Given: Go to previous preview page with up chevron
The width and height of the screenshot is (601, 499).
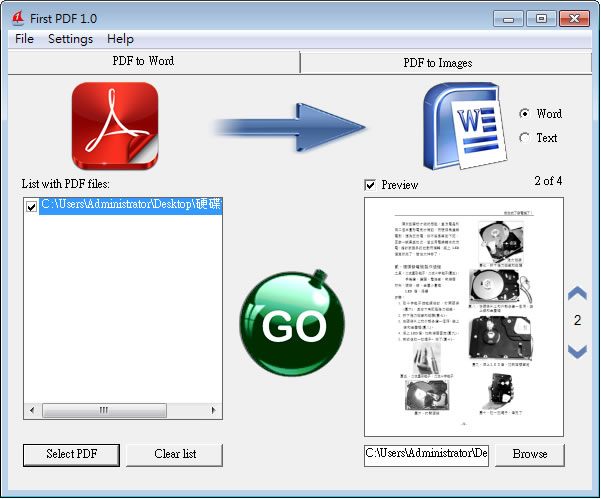Looking at the screenshot, I should [577, 293].
